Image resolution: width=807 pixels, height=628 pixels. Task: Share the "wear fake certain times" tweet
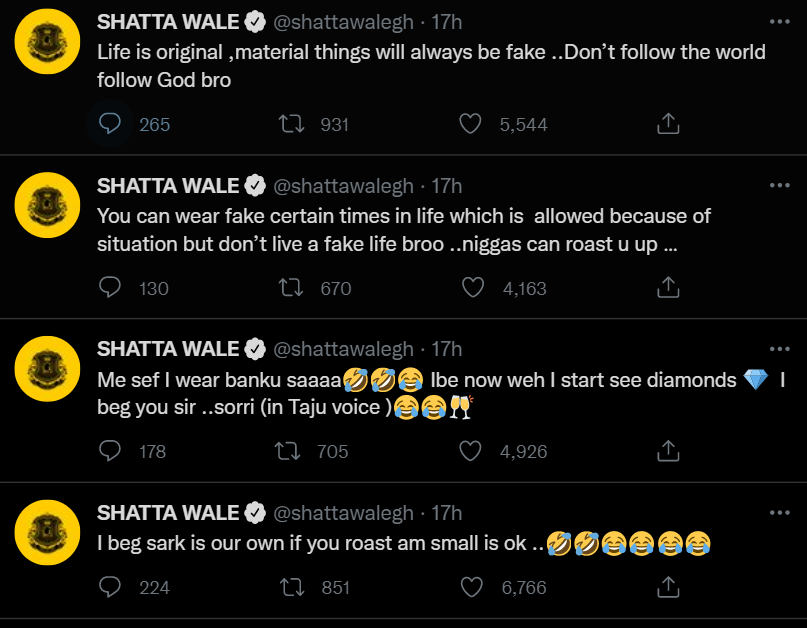point(668,287)
